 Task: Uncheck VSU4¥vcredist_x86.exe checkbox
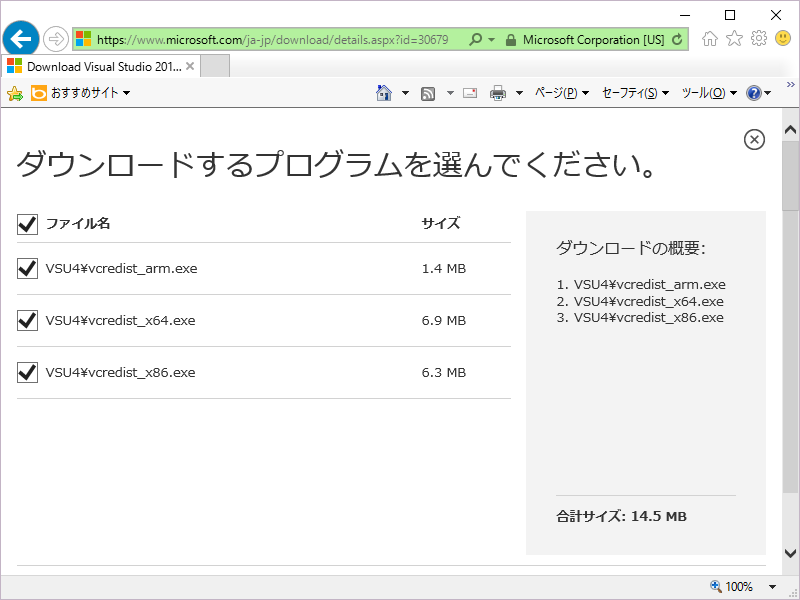[27, 372]
